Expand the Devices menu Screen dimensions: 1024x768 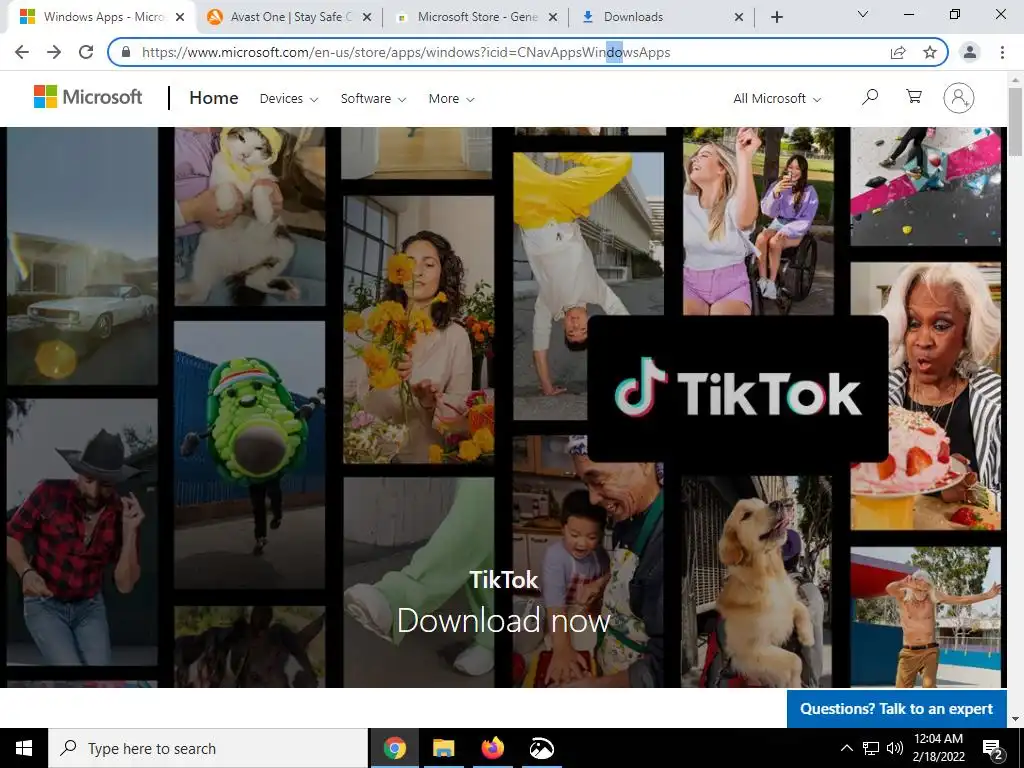click(289, 99)
